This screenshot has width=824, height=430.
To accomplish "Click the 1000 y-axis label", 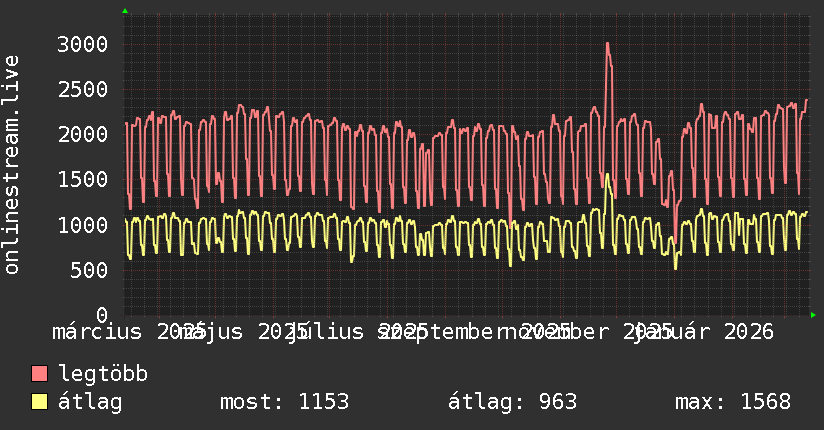I will tap(83, 225).
